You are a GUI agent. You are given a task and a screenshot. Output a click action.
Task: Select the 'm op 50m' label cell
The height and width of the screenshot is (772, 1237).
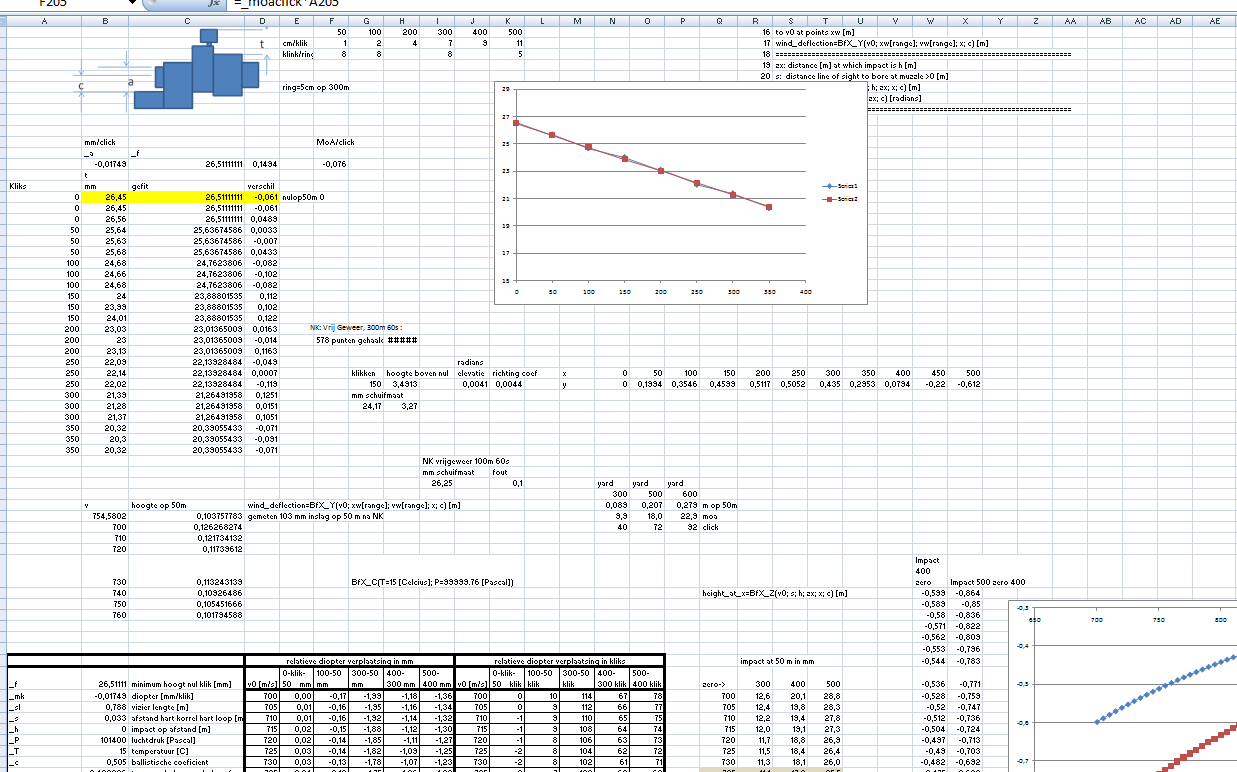tap(718, 505)
